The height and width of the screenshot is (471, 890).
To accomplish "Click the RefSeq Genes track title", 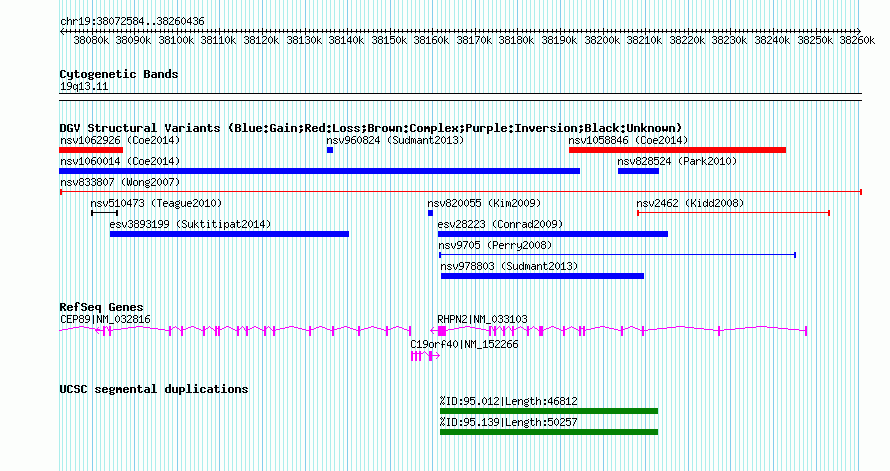I will pos(101,307).
